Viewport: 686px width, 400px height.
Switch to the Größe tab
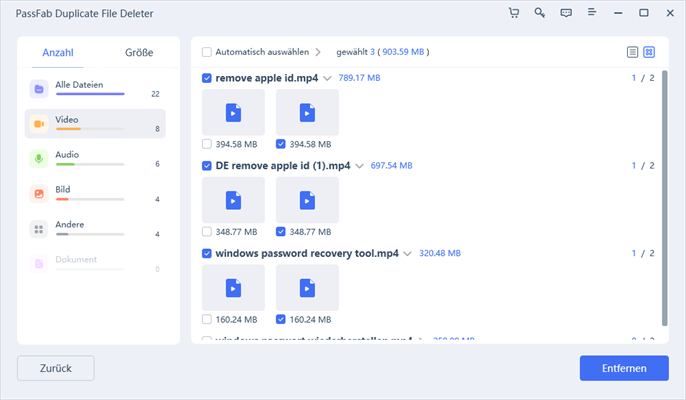tap(139, 52)
